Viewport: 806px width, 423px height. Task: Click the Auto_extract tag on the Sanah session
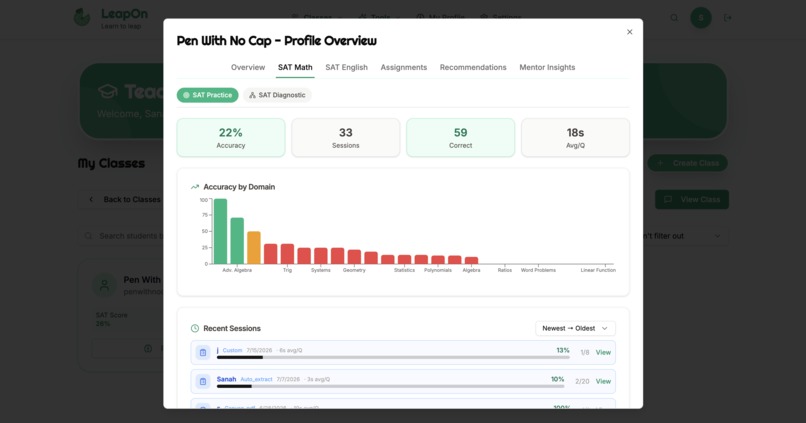coord(257,379)
